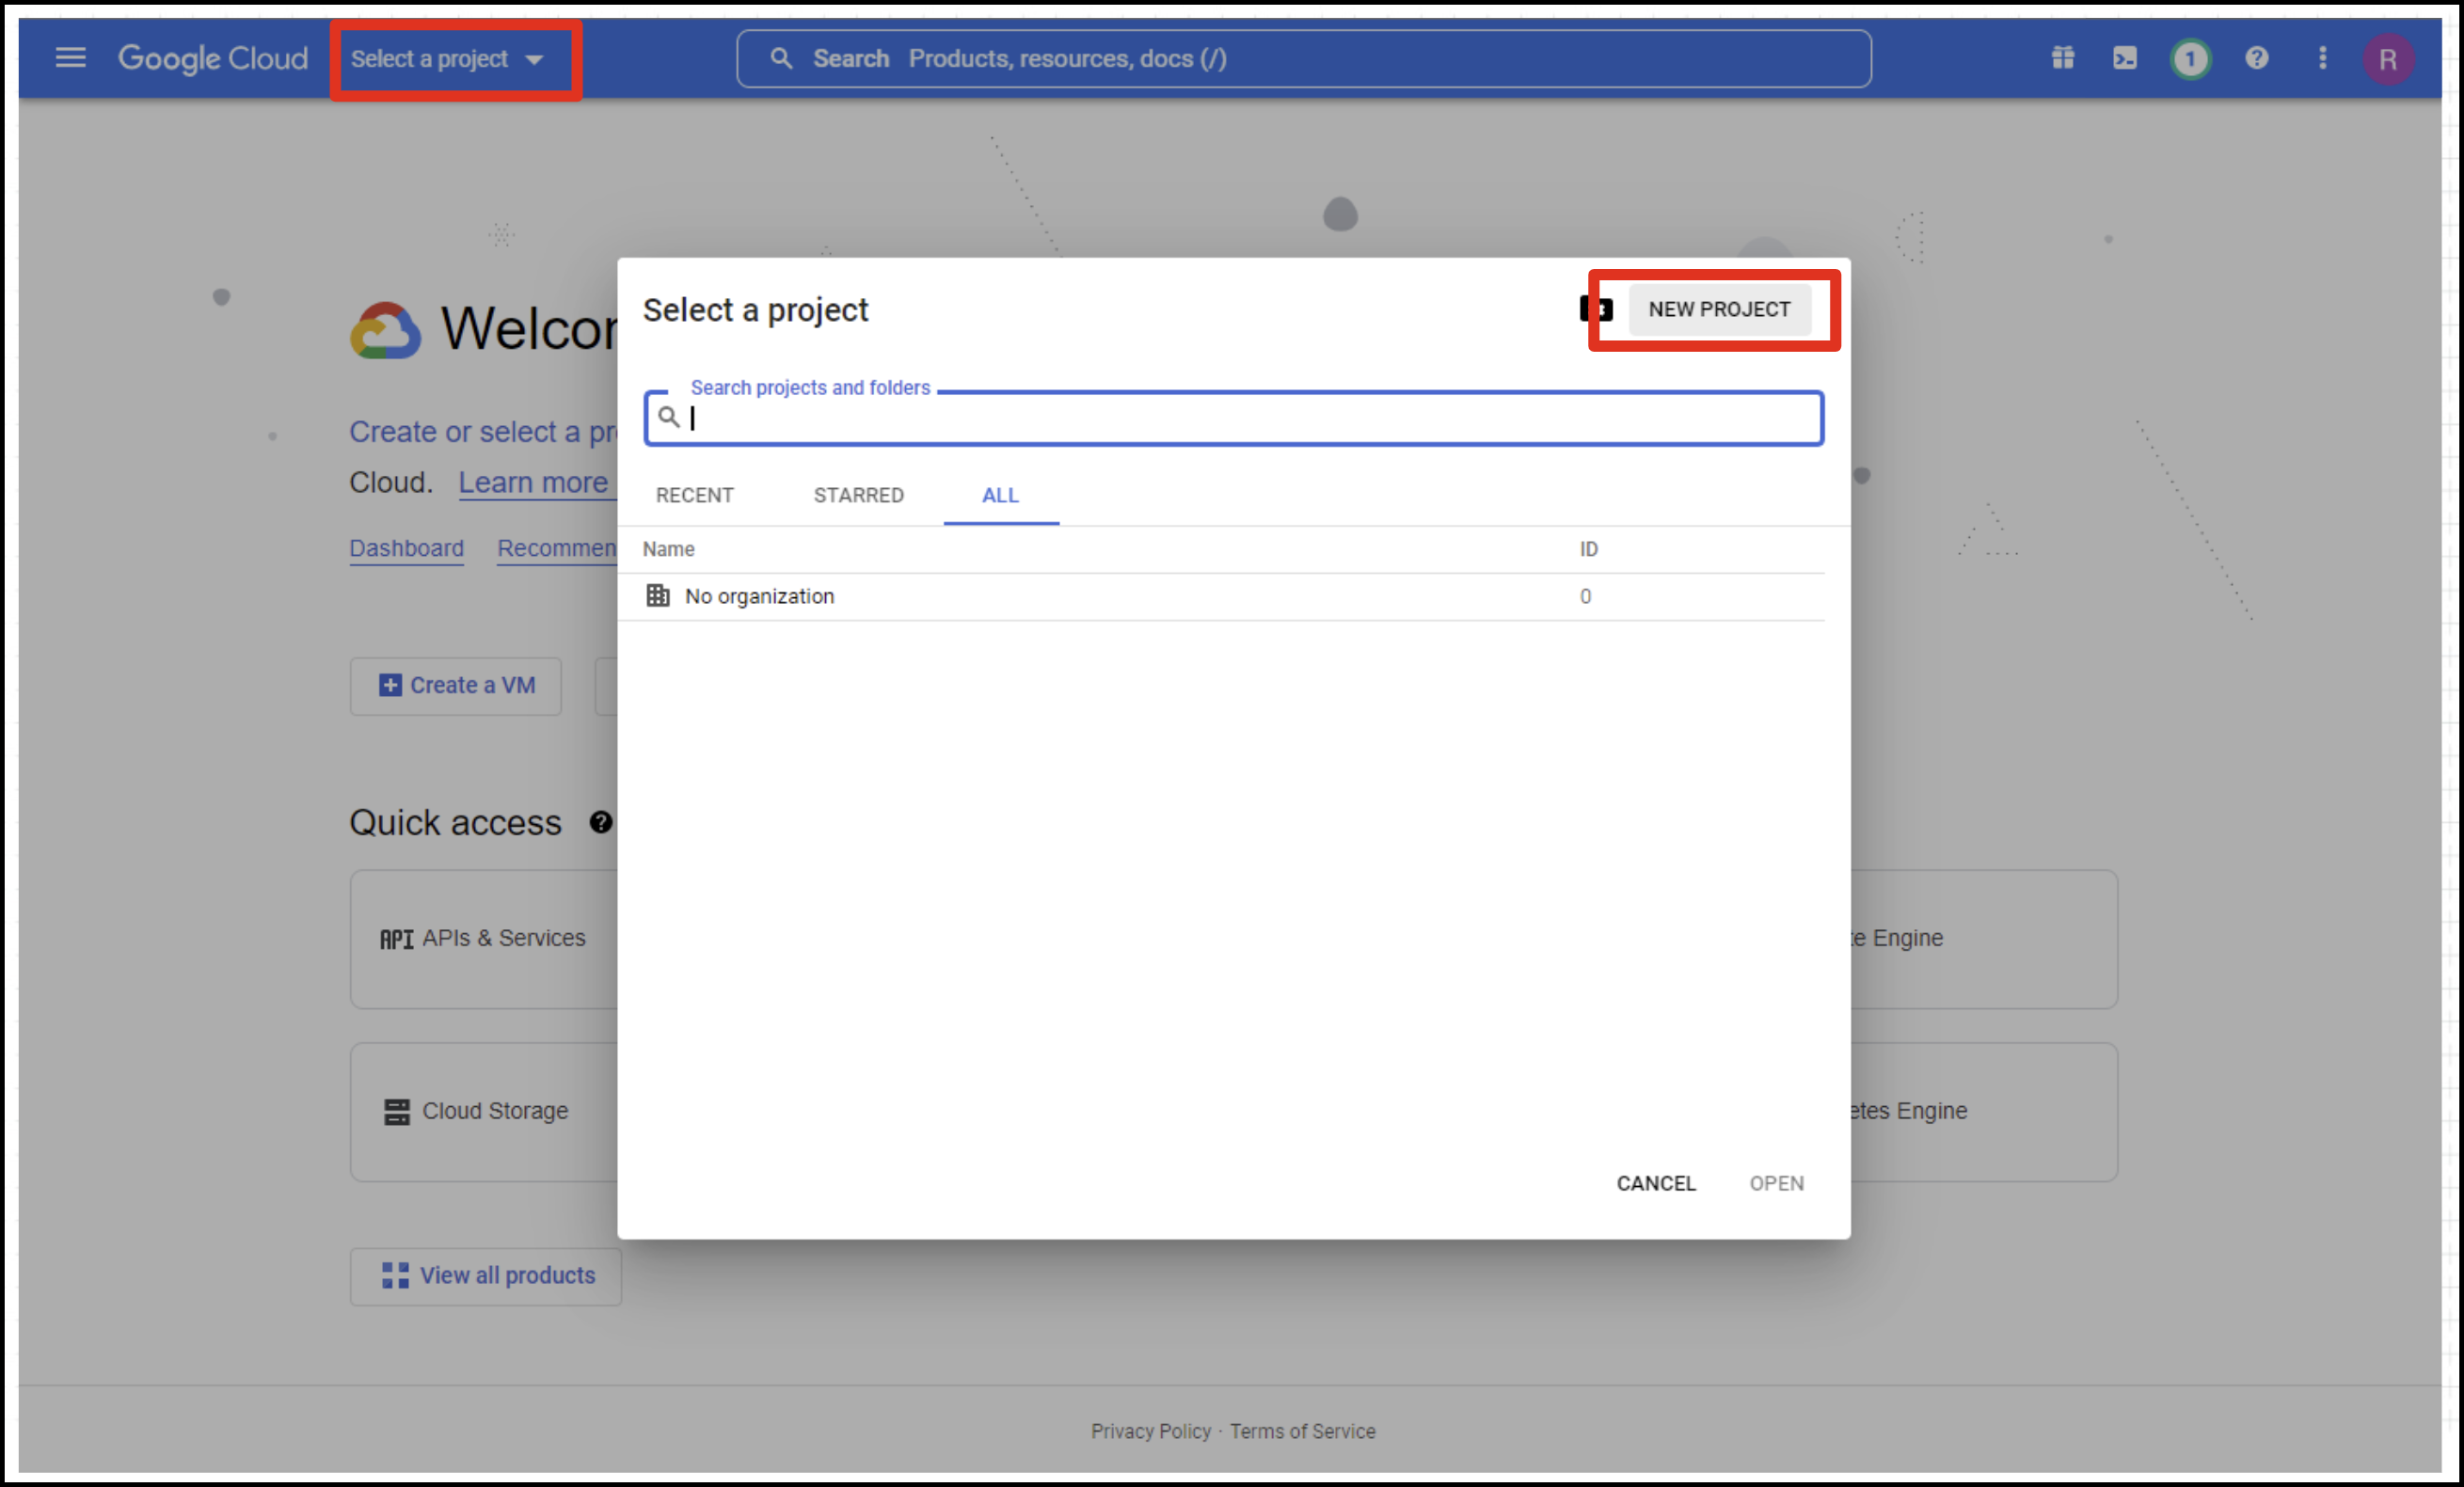Open the Select a project dropdown
2464x1487 pixels.
[x=447, y=59]
